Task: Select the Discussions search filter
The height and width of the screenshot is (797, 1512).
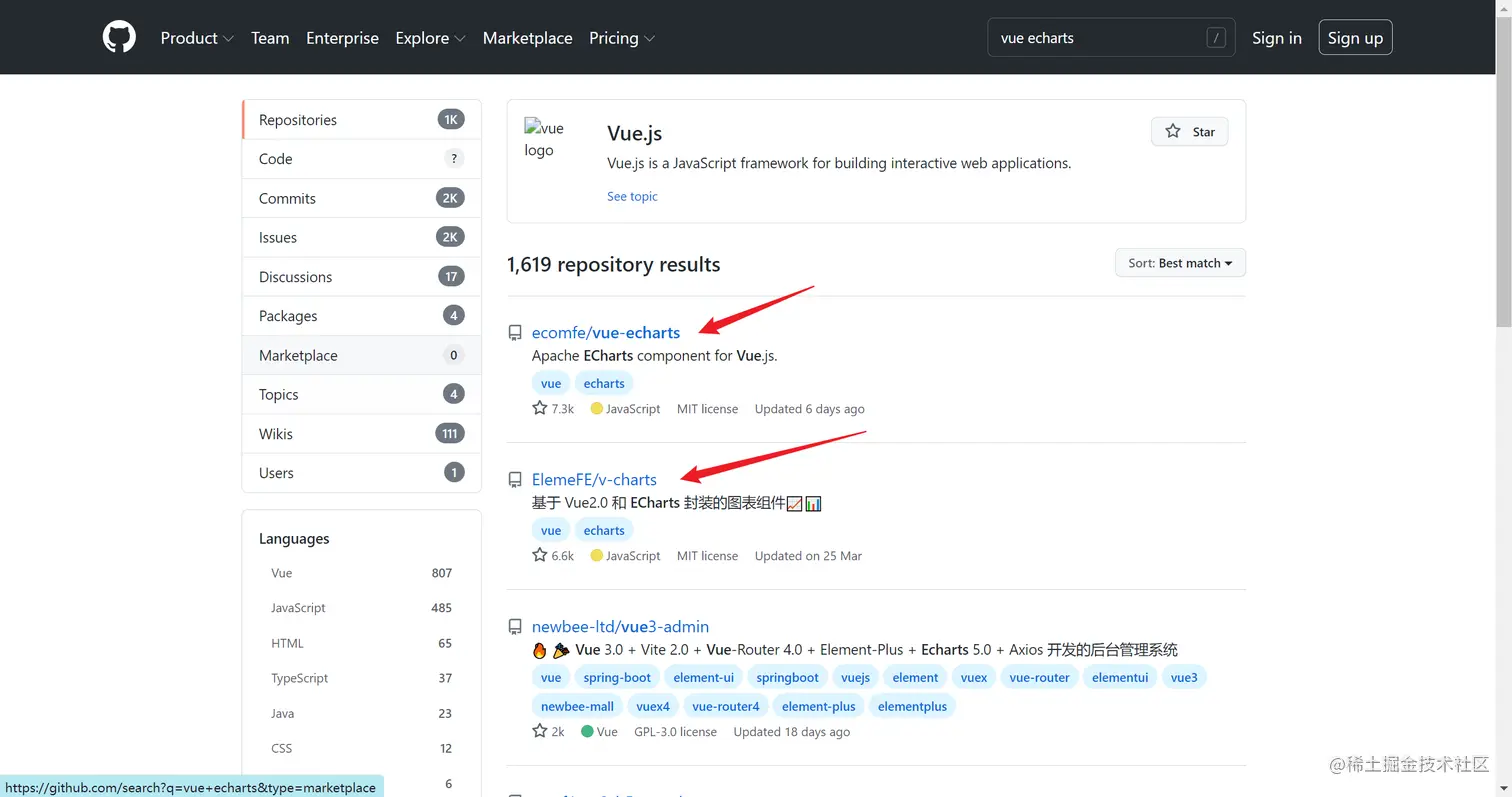Action: [361, 277]
